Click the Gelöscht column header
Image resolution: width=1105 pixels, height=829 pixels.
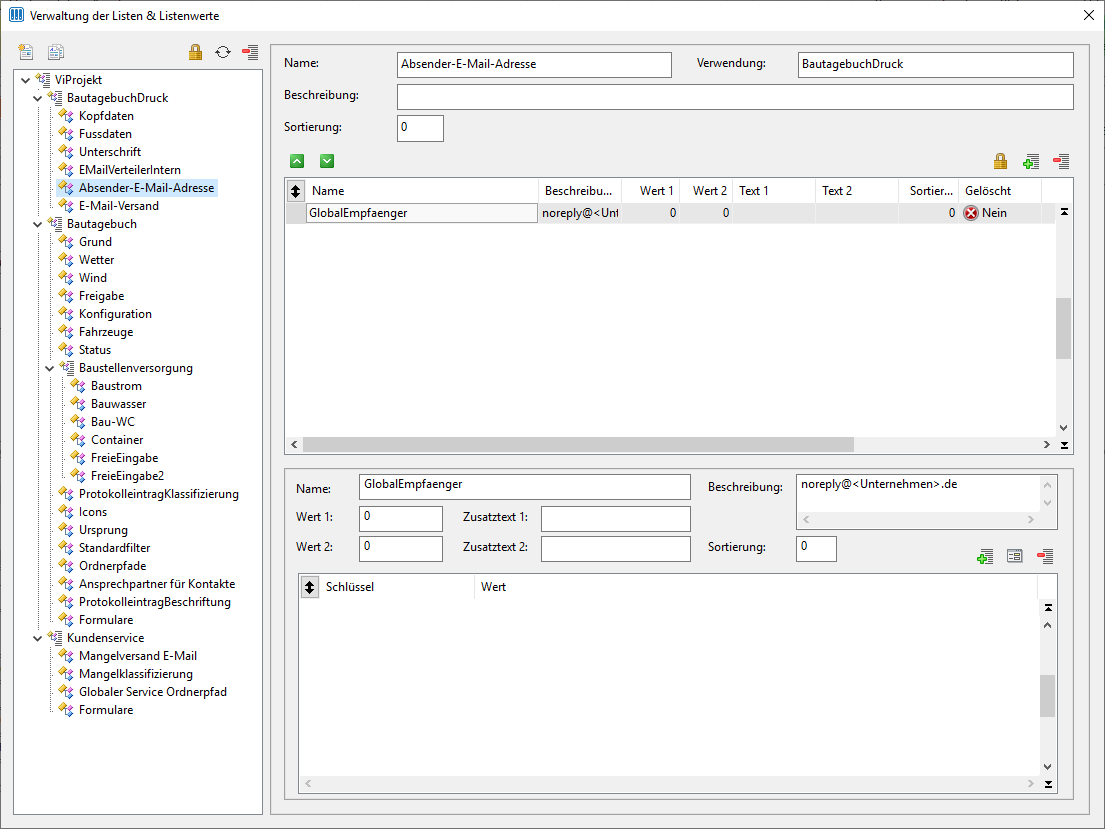click(1000, 190)
